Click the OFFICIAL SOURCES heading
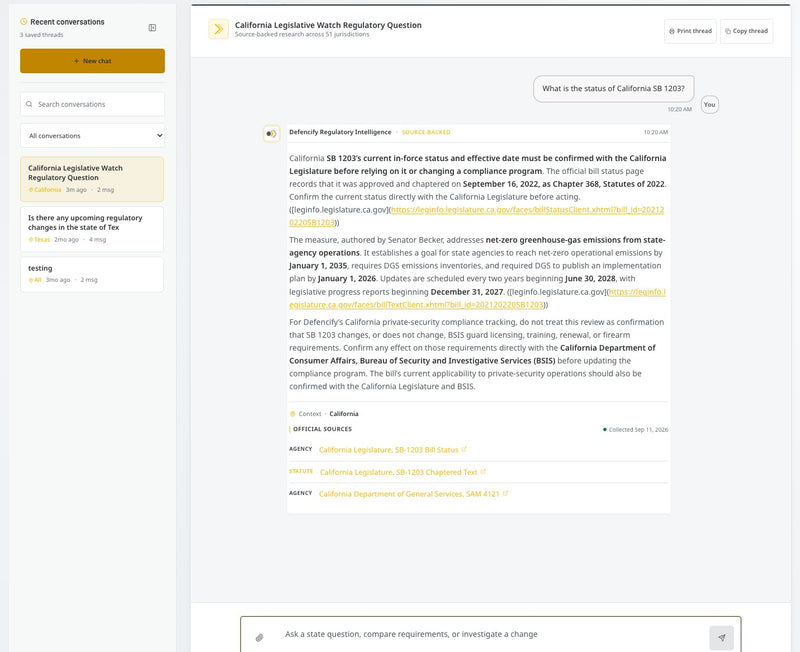This screenshot has width=800, height=652. (322, 429)
